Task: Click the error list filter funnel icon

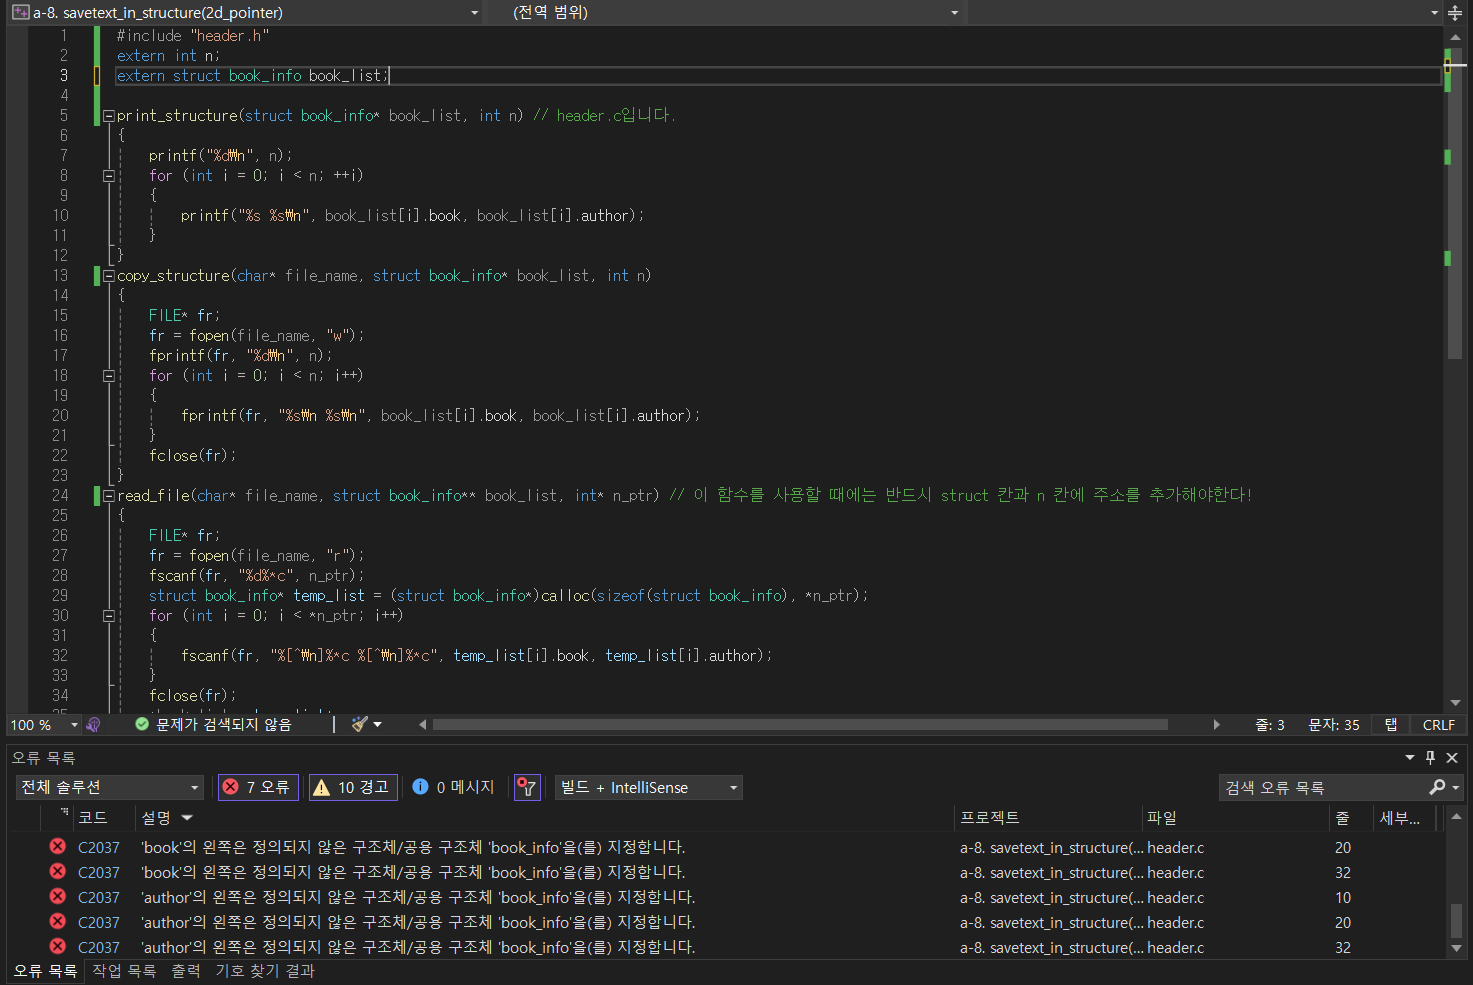Action: 527,788
